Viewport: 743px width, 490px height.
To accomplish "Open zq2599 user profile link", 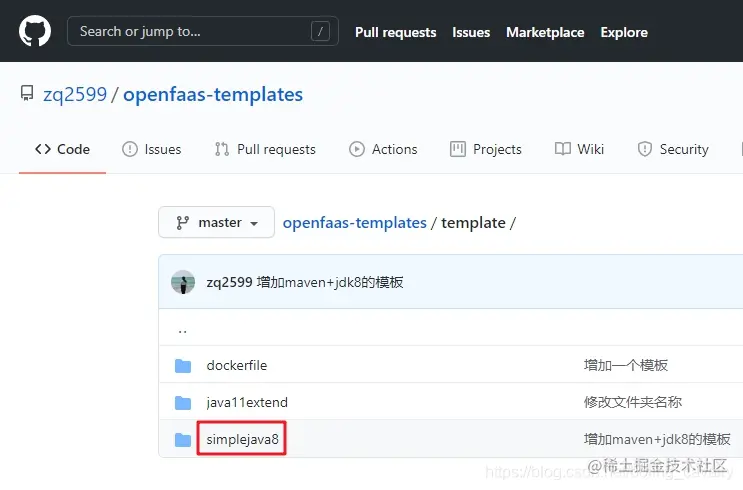I will (x=75, y=94).
